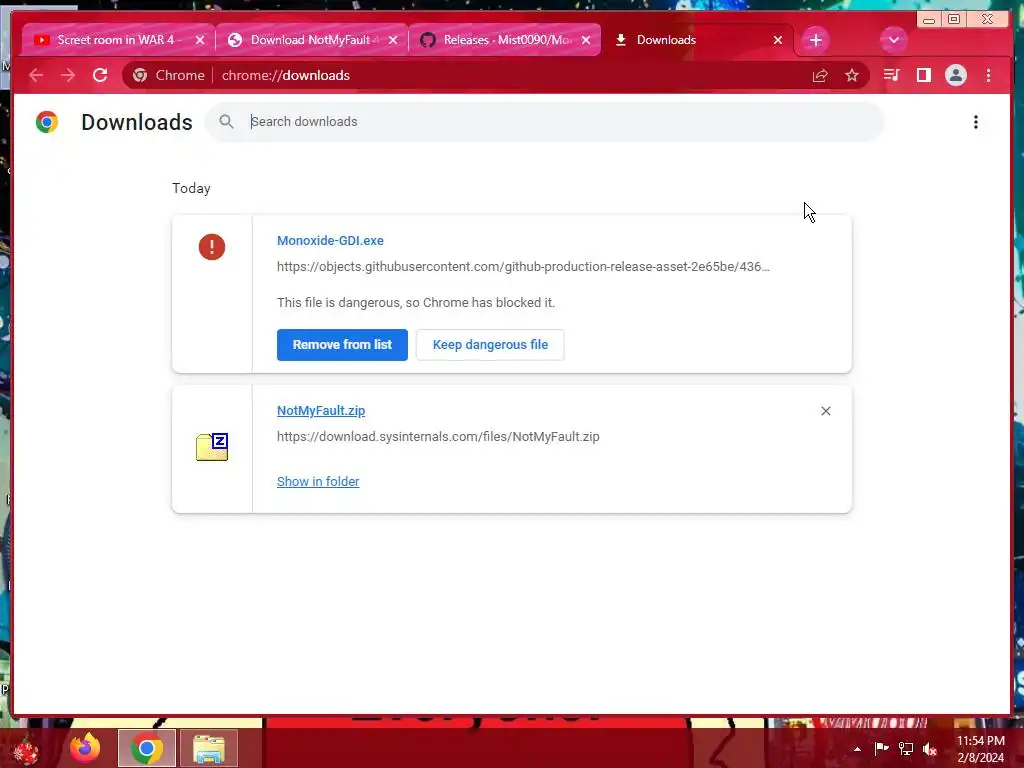Viewport: 1024px width, 768px height.
Task: Bookmark this tab with the star
Action: [852, 76]
